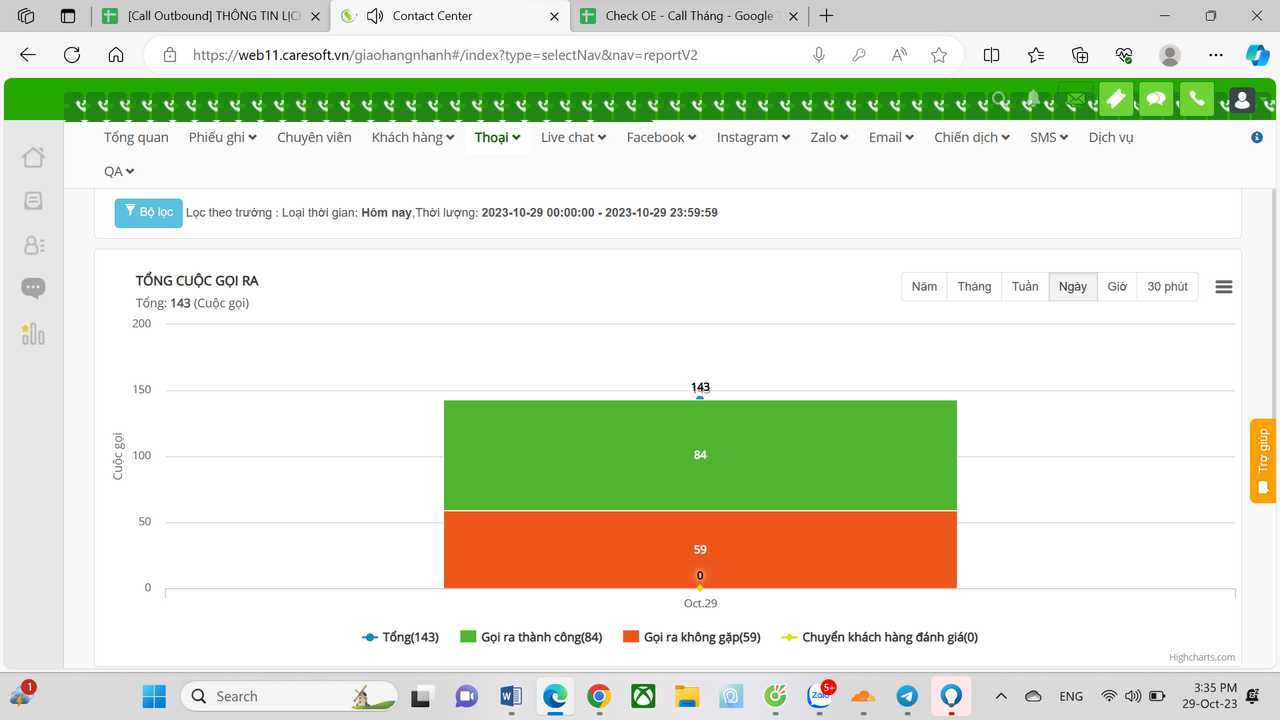Open the reports bar-chart sidebar icon
Viewport: 1280px width, 720px height.
tap(33, 333)
